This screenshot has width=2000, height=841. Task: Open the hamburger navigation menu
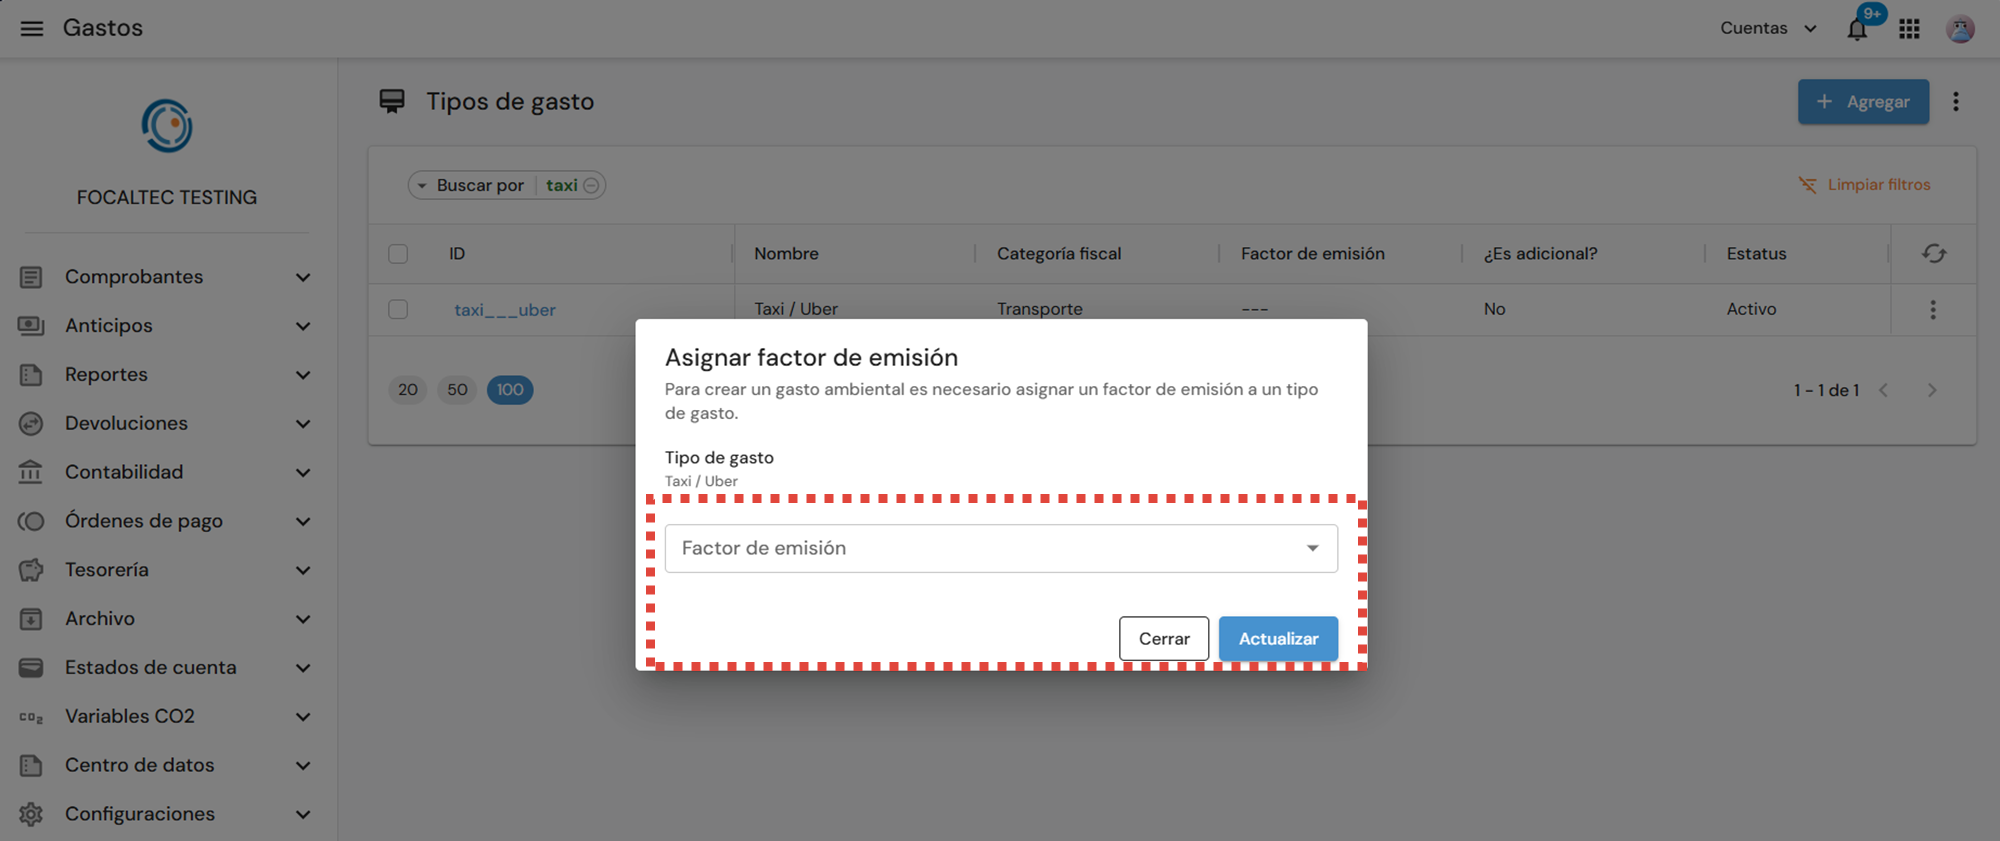32,28
